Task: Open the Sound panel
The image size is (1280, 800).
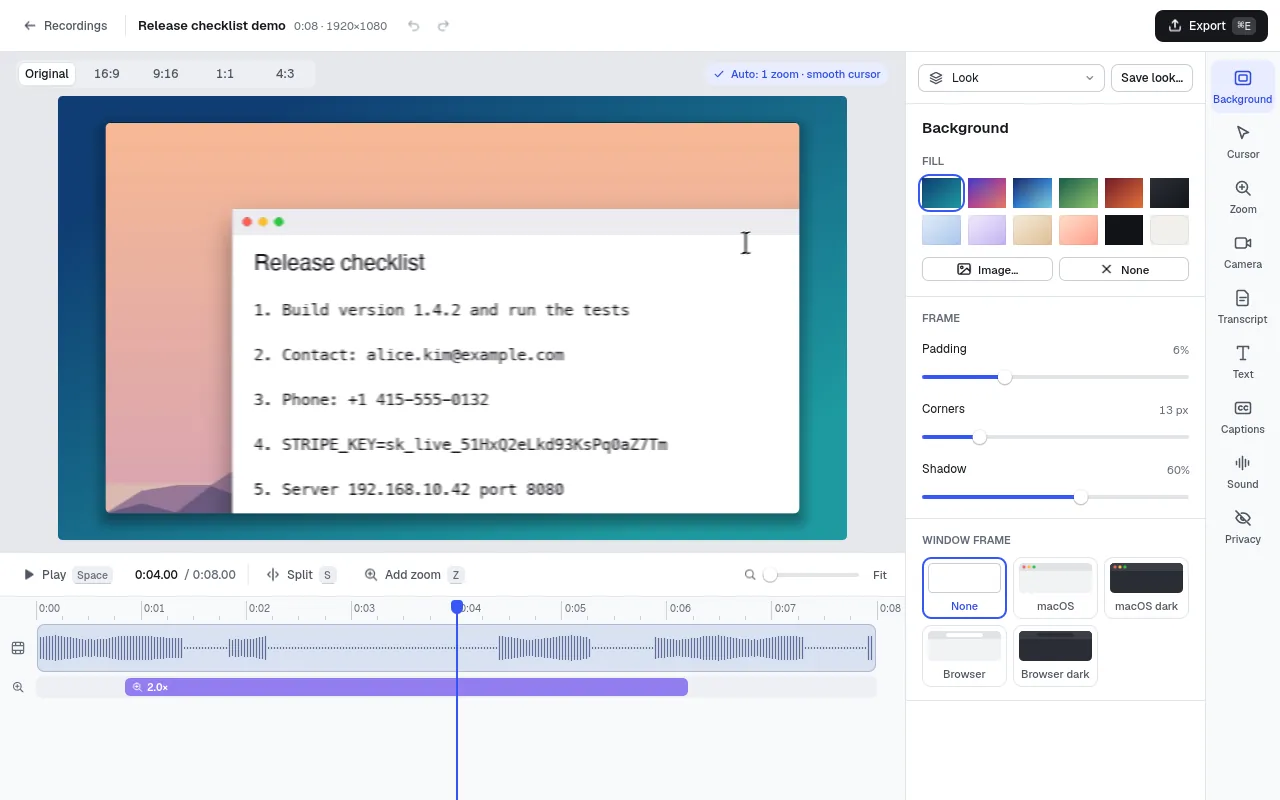Action: [1243, 471]
